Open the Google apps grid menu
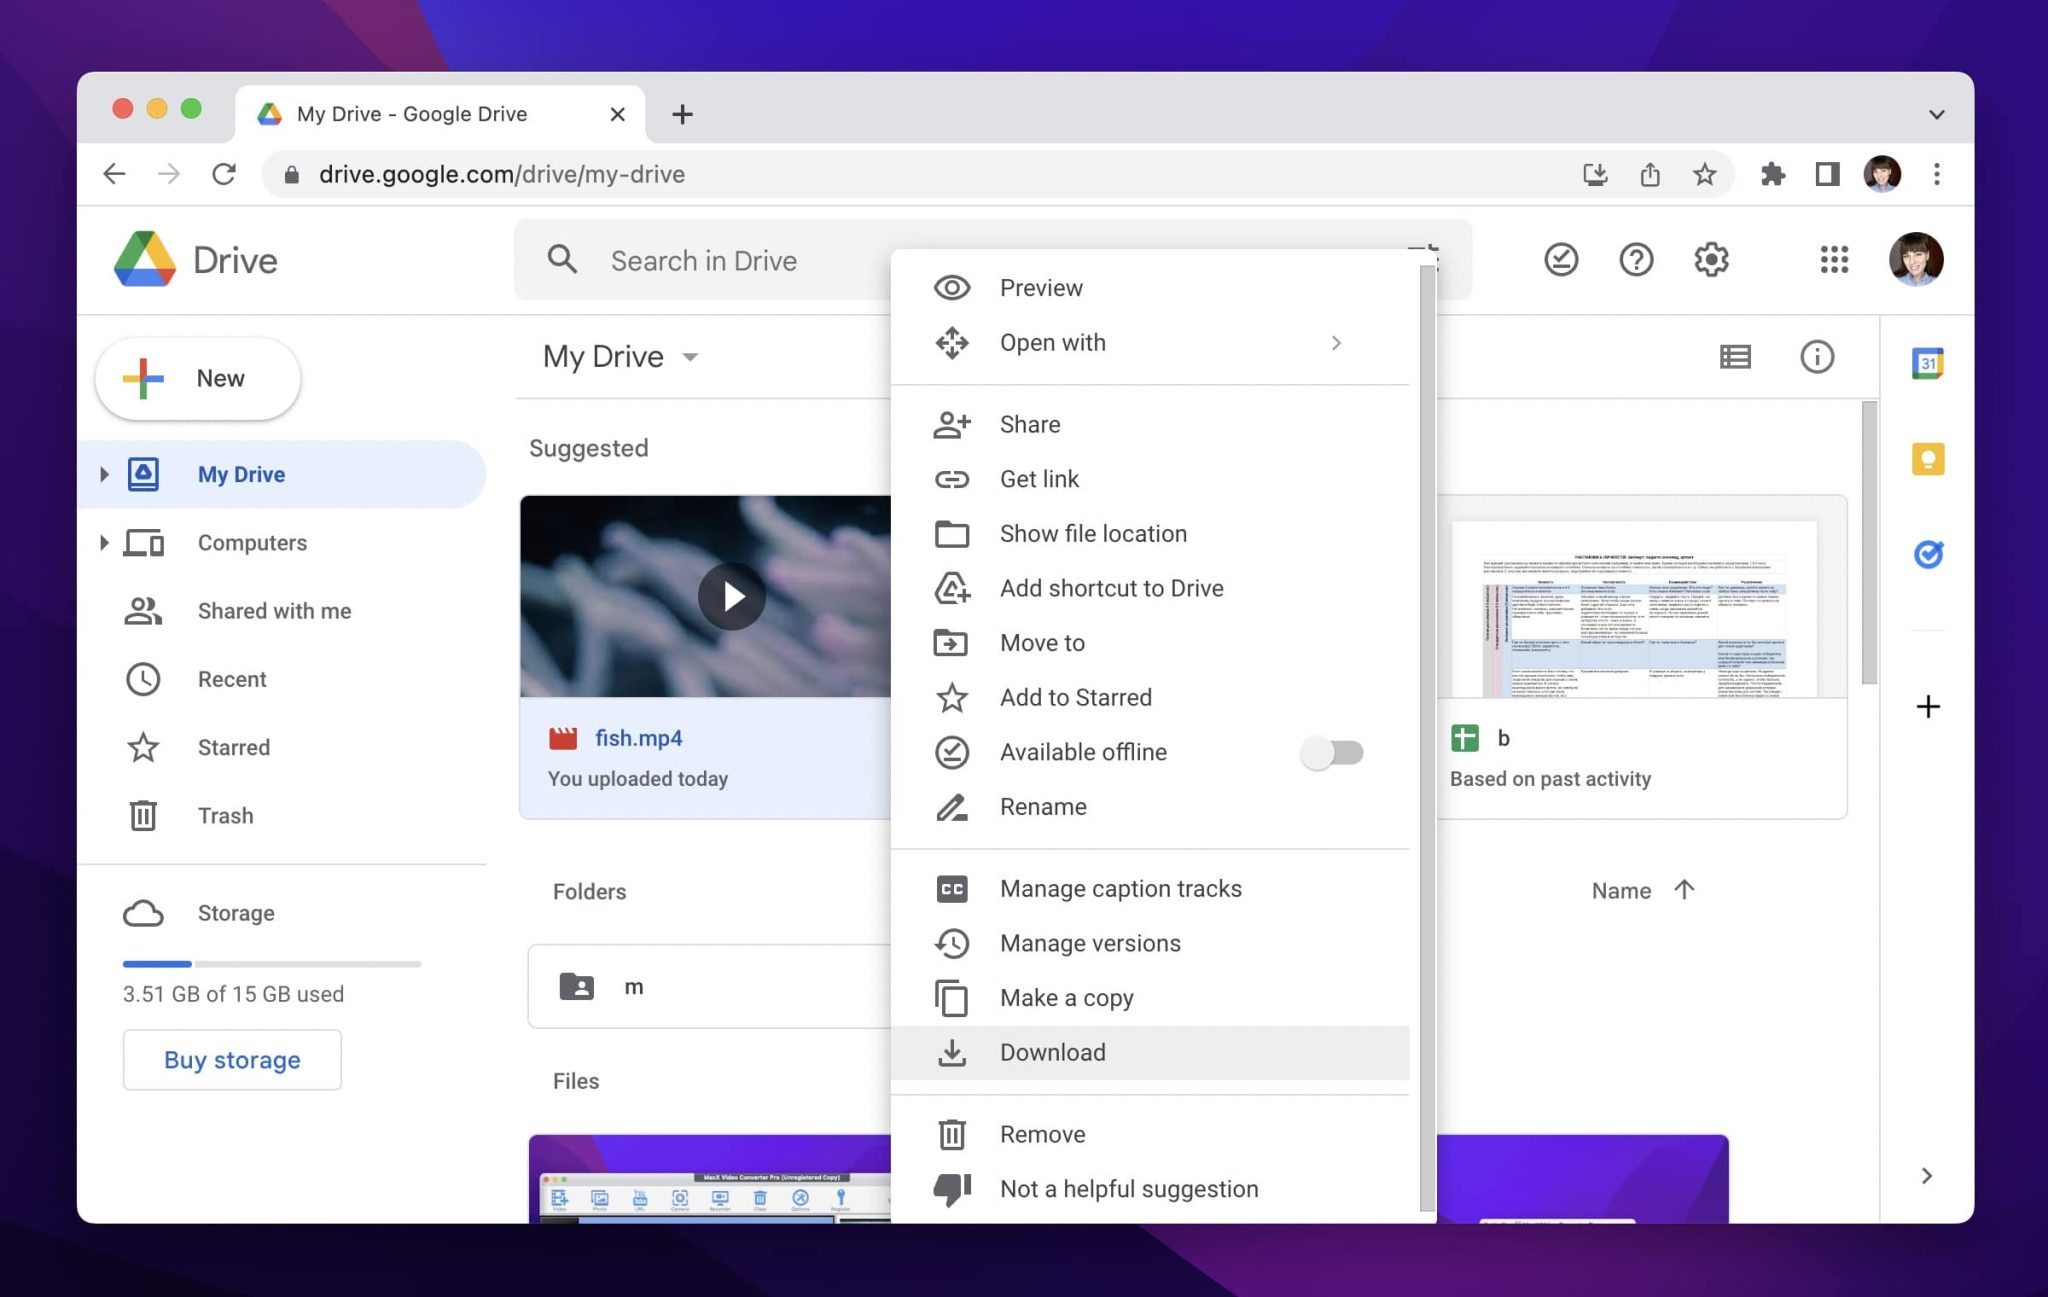Image resolution: width=2048 pixels, height=1297 pixels. coord(1833,259)
